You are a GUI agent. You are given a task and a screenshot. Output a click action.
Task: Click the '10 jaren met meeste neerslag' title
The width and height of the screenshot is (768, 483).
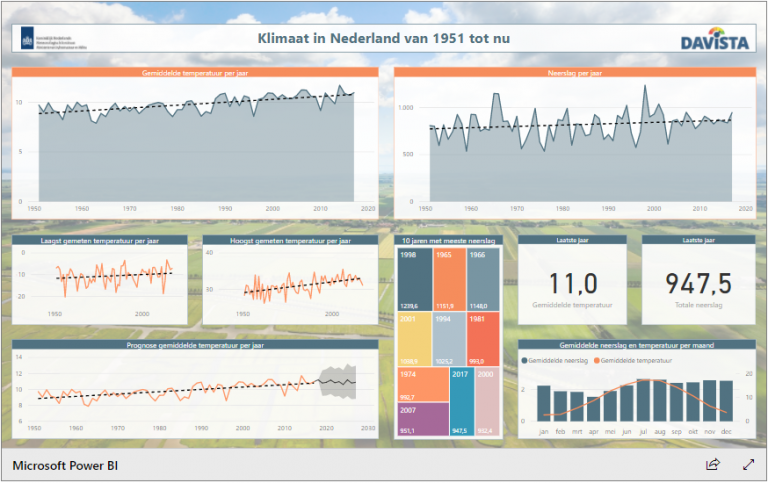448,241
